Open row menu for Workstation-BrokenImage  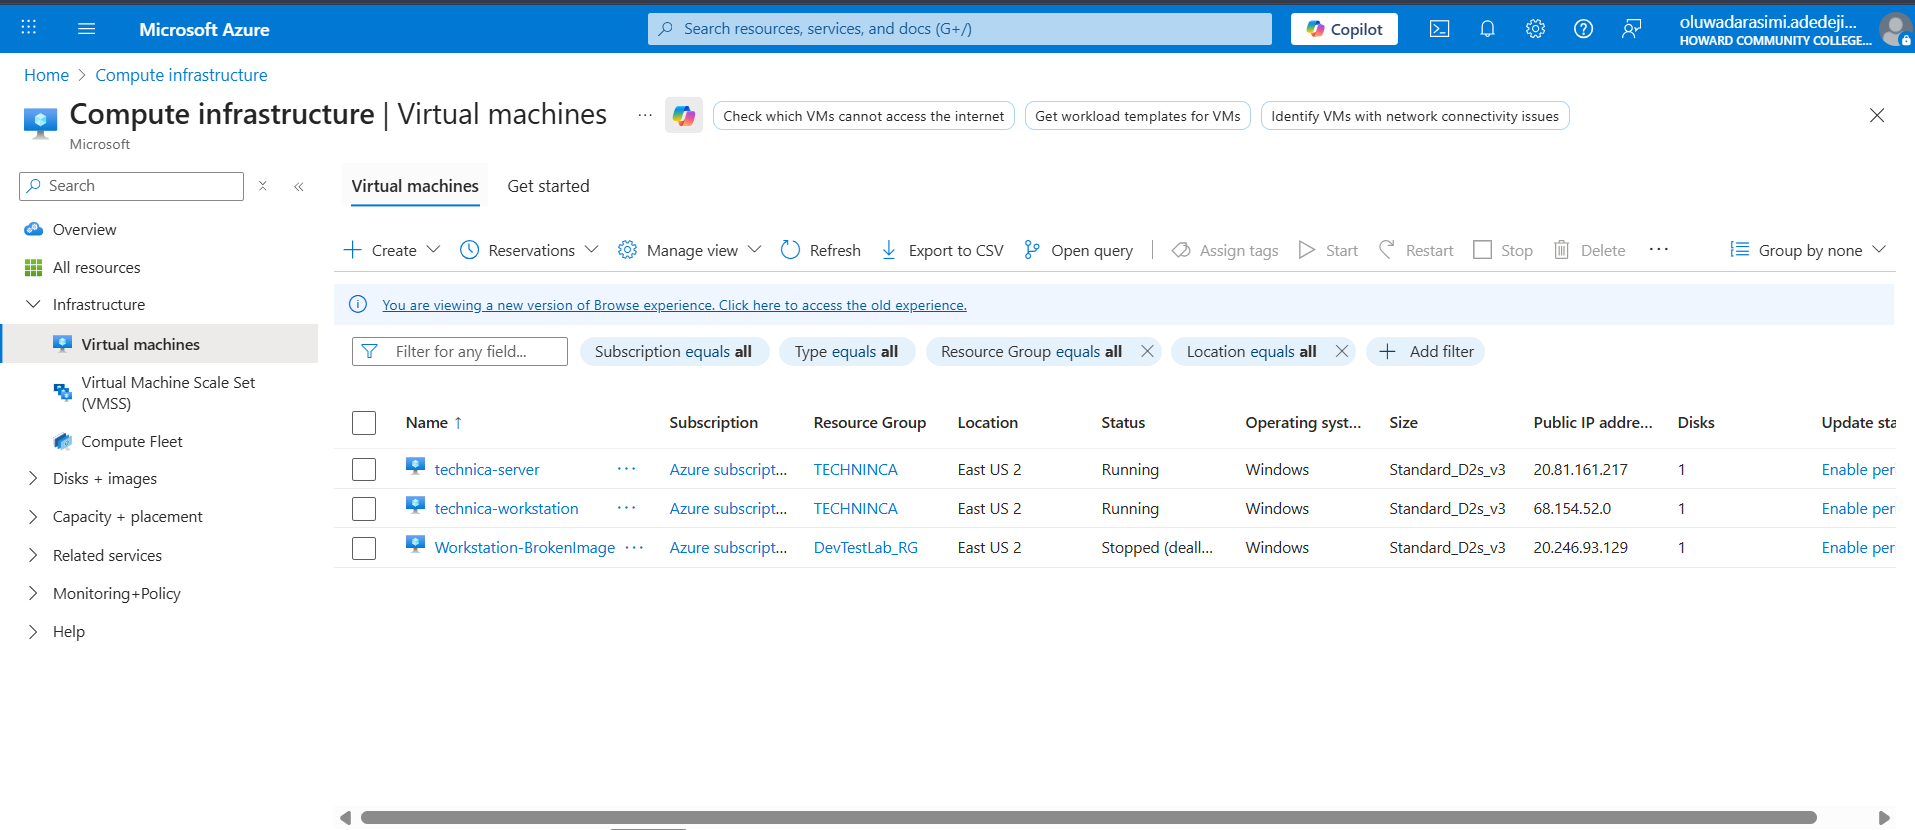click(x=635, y=547)
